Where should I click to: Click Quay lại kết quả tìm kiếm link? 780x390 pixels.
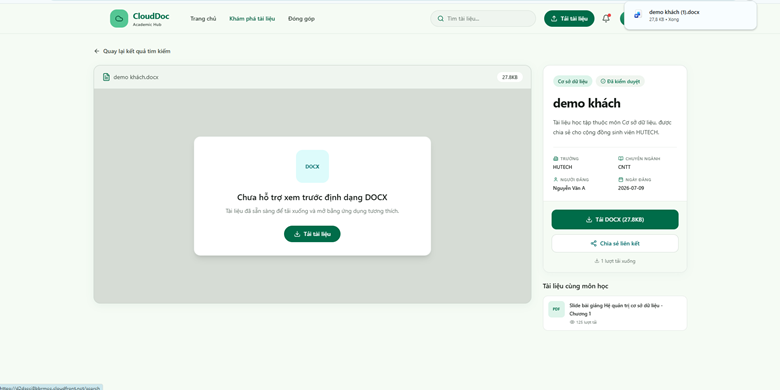point(132,51)
